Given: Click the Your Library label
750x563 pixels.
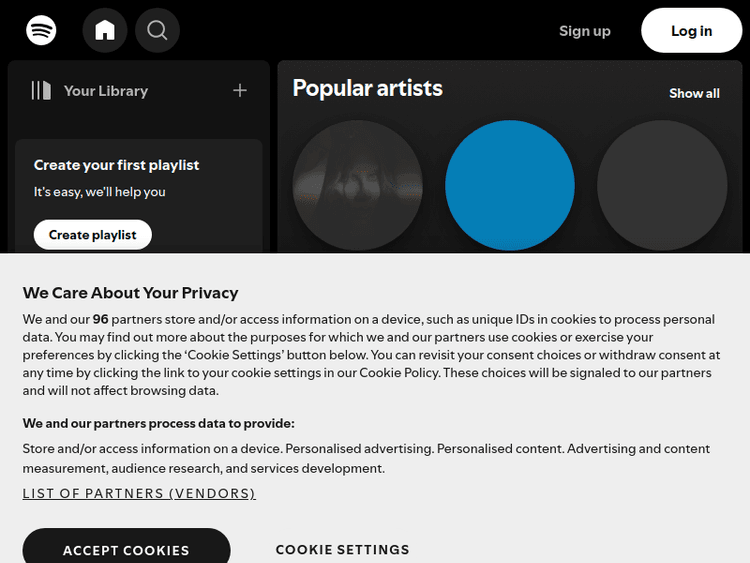Looking at the screenshot, I should coord(106,91).
